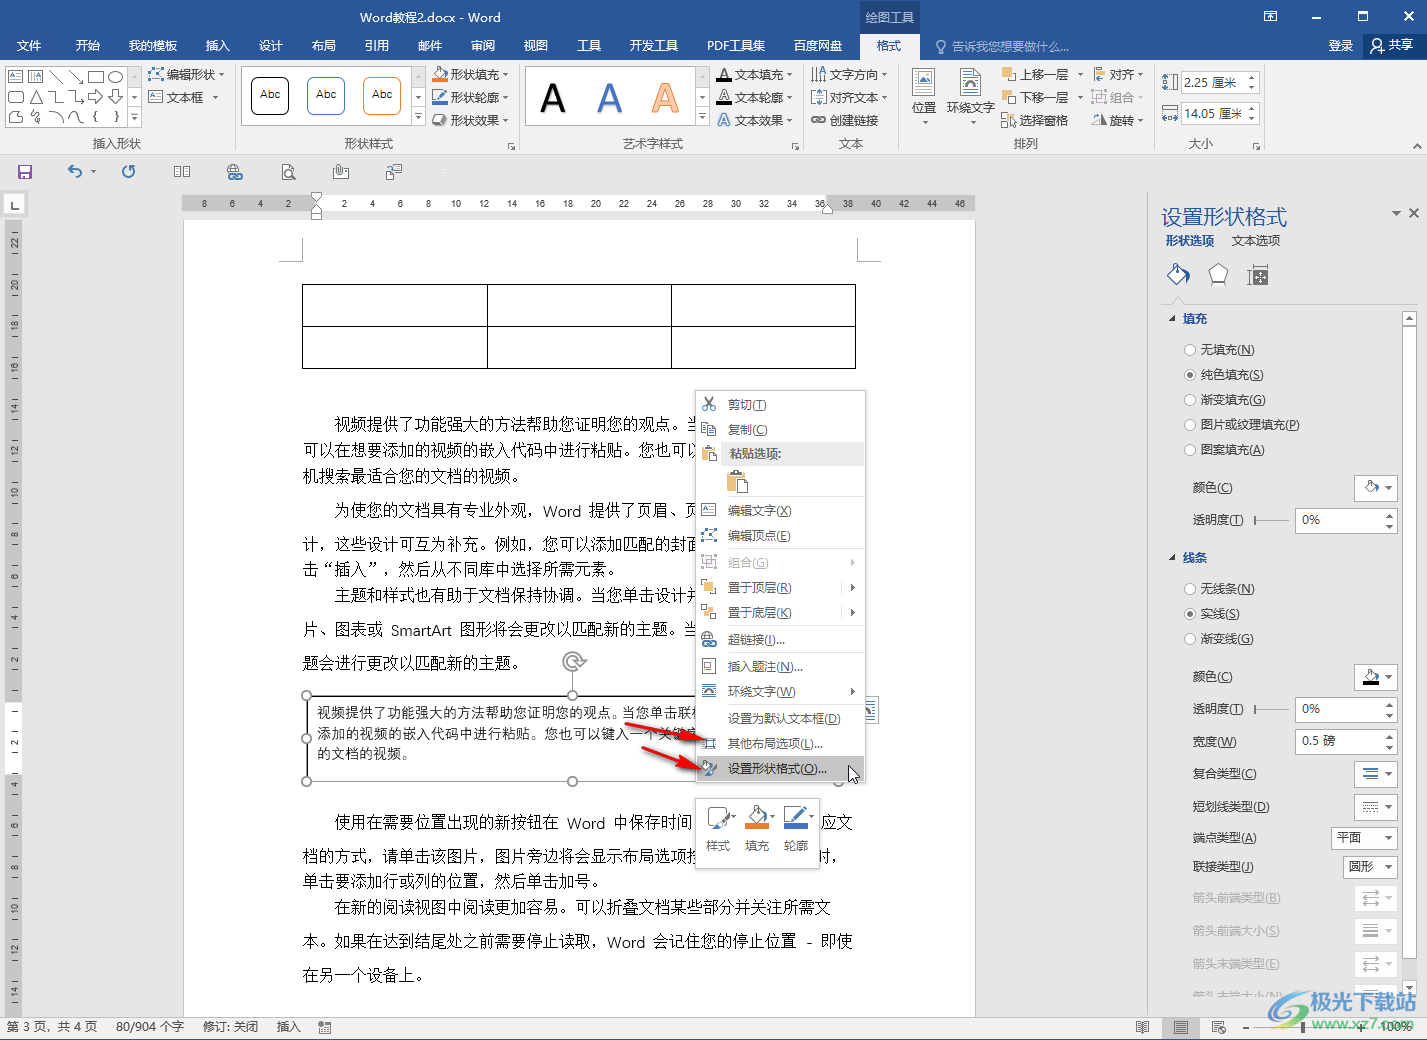Select No line (无线条) radio option
The image size is (1427, 1040).
(1219, 589)
